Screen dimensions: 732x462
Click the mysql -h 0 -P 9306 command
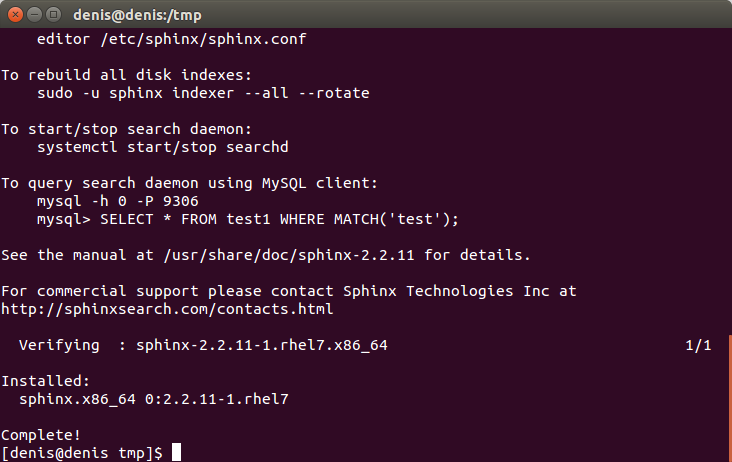tap(118, 201)
